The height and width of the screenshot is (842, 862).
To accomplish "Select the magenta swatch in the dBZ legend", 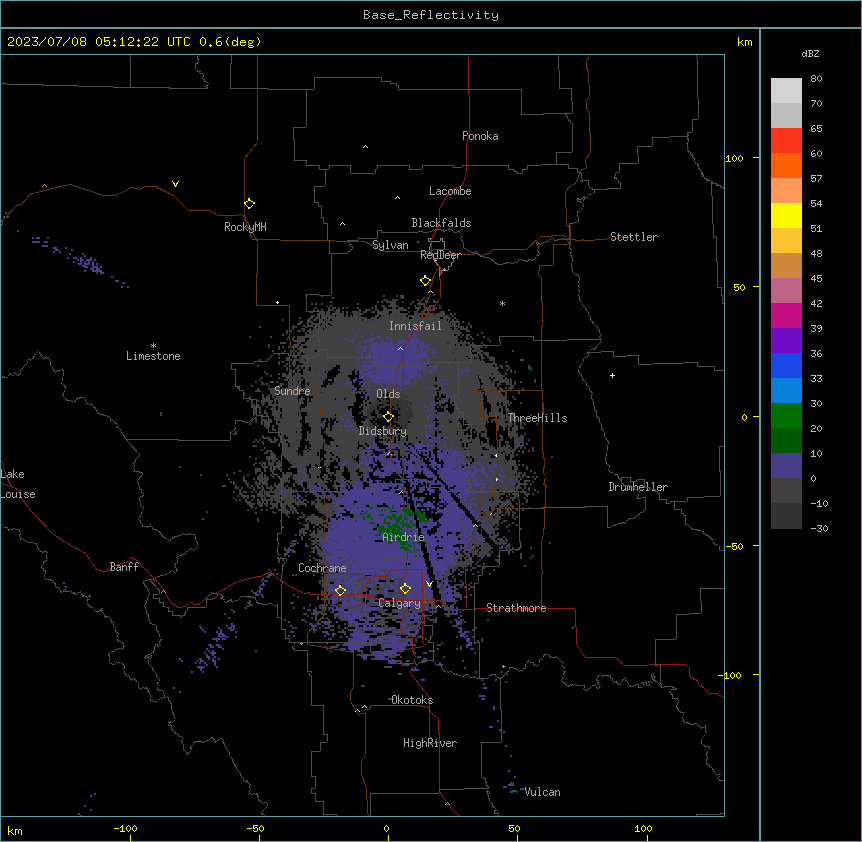I will (786, 315).
